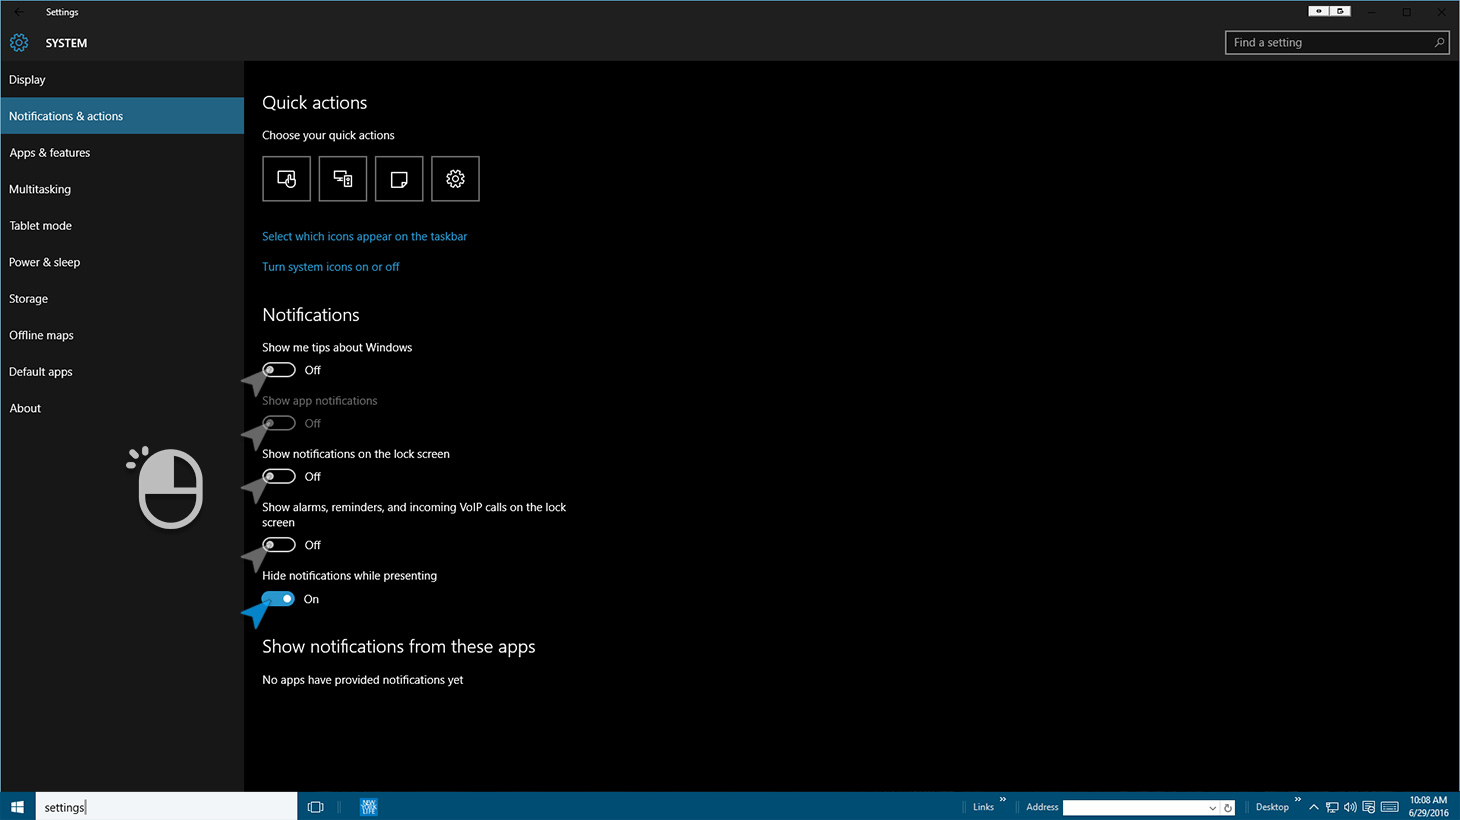1460x820 pixels.
Task: Click the volume speaker icon in system tray
Action: (1350, 807)
